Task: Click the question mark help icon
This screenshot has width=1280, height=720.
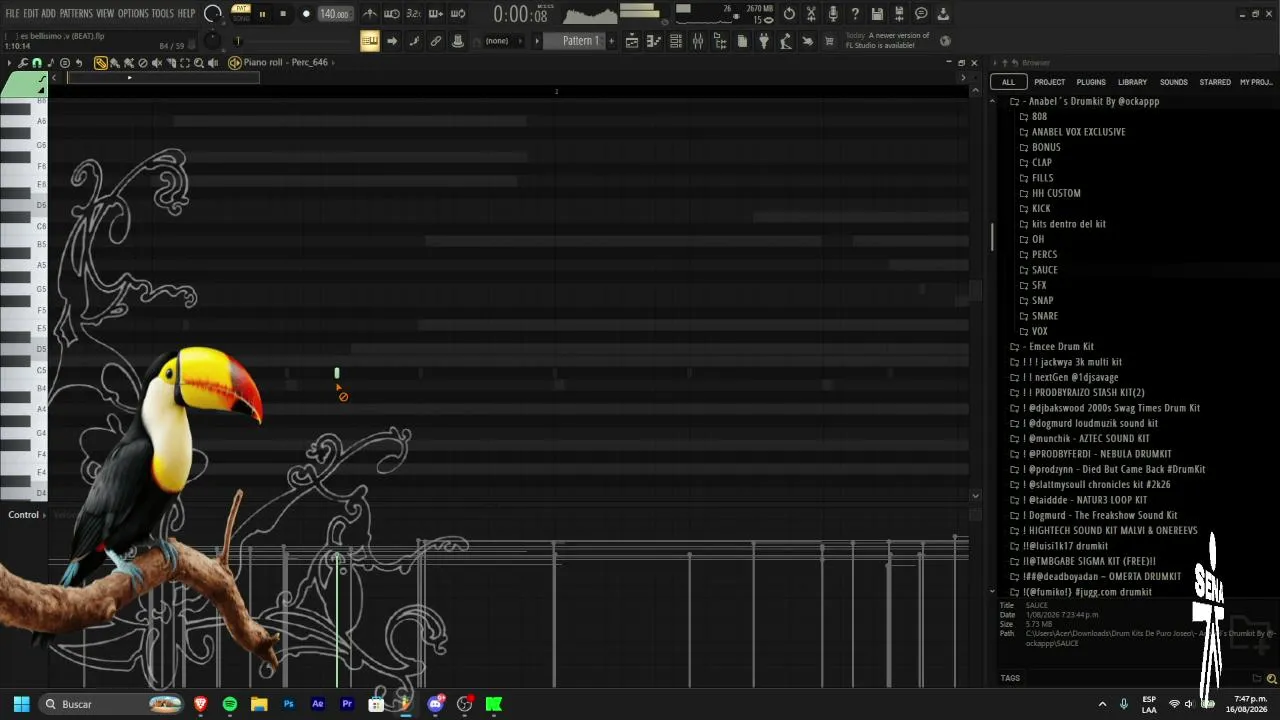Action: tap(855, 14)
